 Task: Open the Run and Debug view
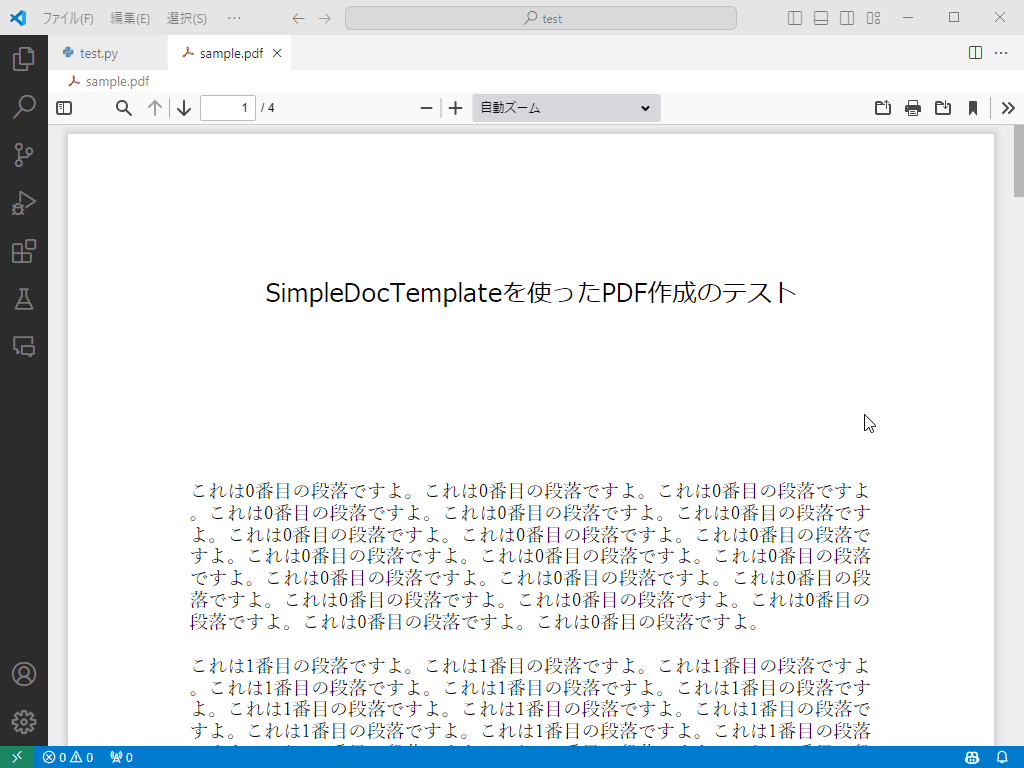coord(24,203)
